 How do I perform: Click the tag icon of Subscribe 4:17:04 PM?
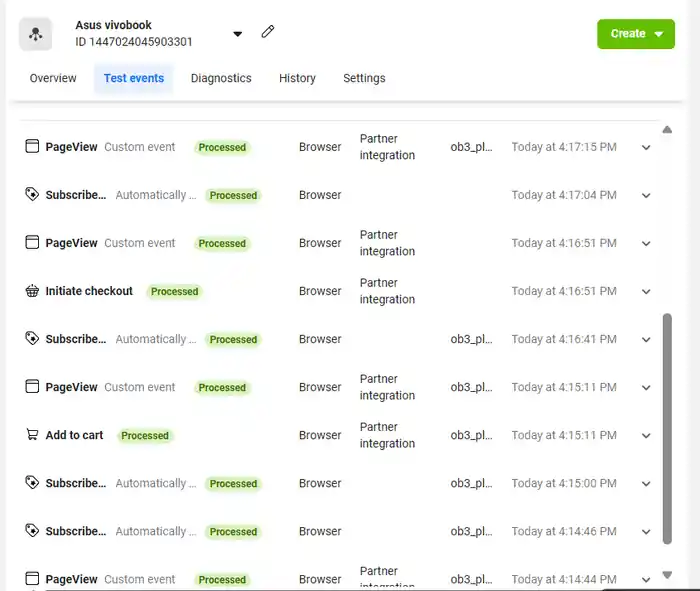point(32,194)
